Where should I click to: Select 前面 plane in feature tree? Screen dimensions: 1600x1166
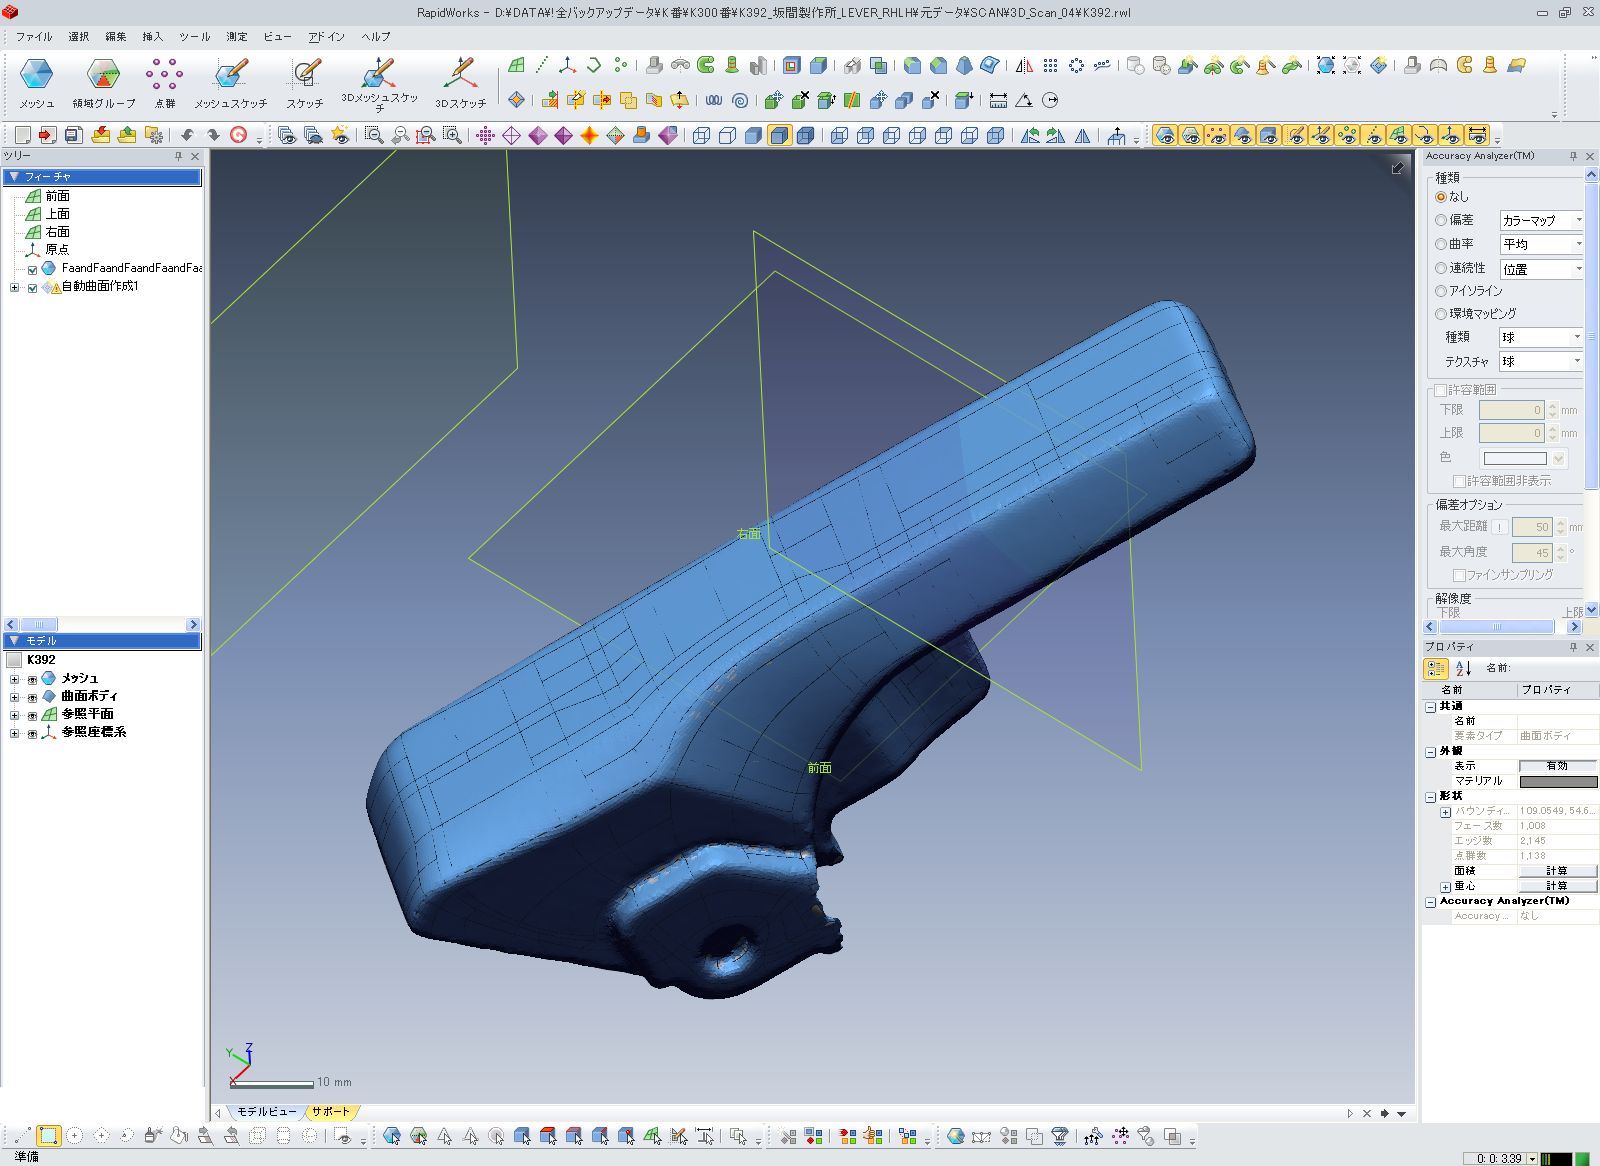(x=57, y=196)
